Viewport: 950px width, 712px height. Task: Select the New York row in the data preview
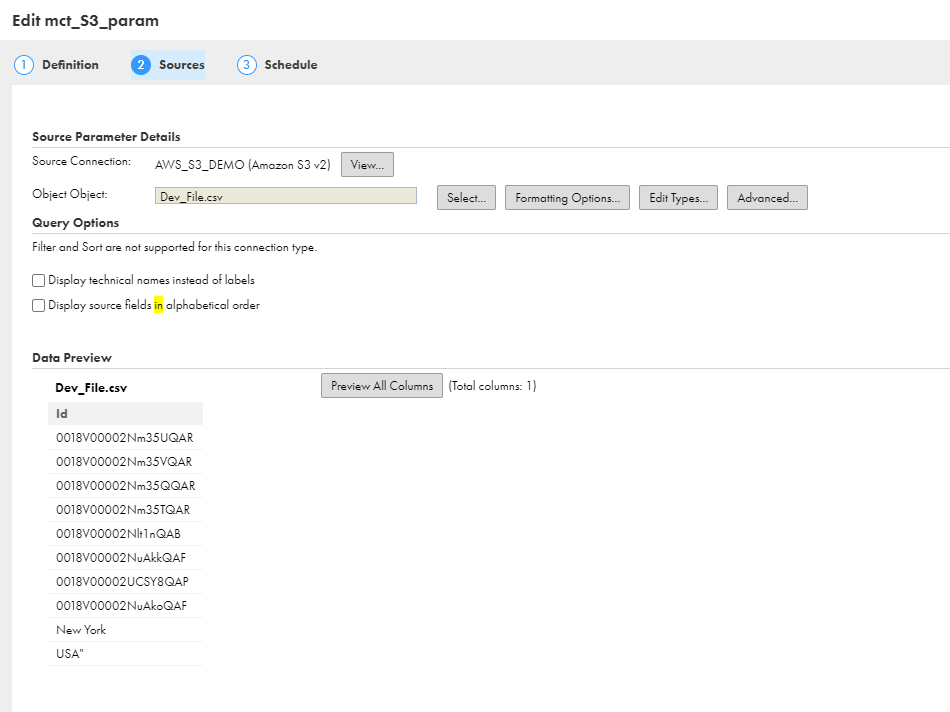(x=125, y=630)
